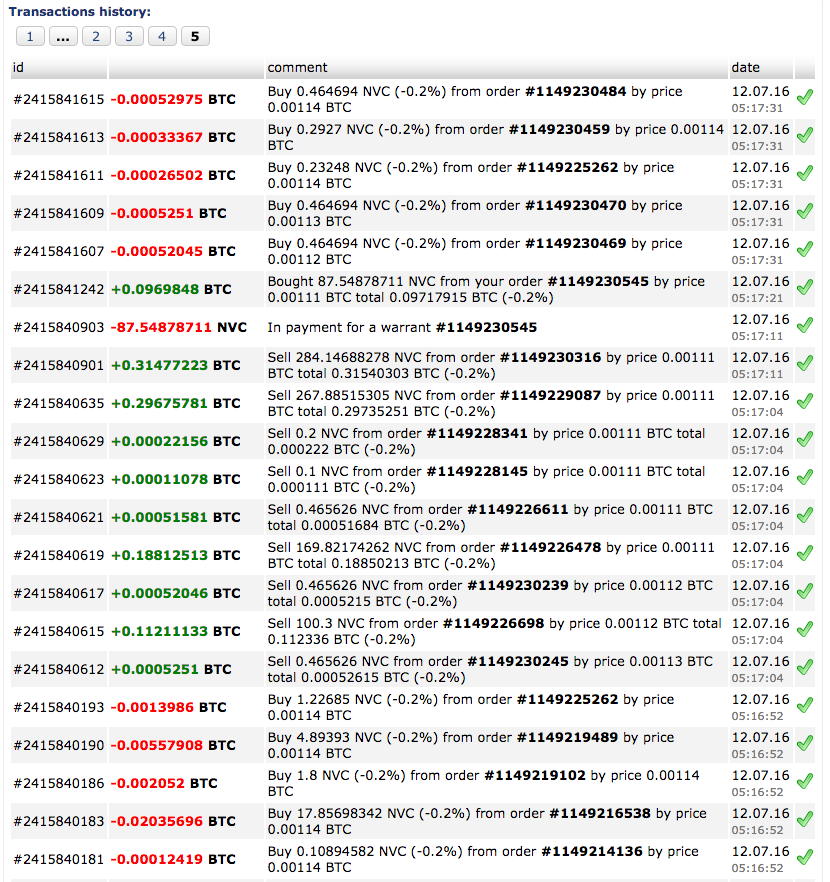830x882 pixels.
Task: Open order #1149230459 link
Action: tap(559, 129)
